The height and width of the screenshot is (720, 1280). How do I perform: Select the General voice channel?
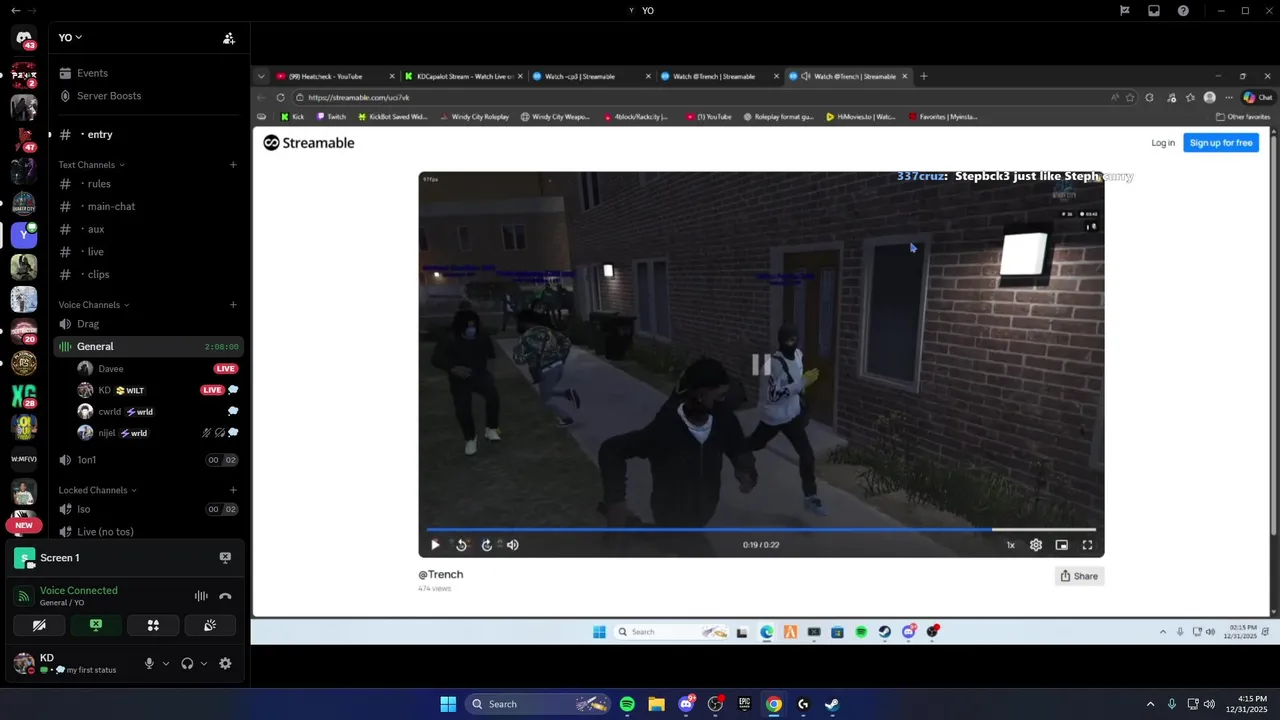point(148,346)
